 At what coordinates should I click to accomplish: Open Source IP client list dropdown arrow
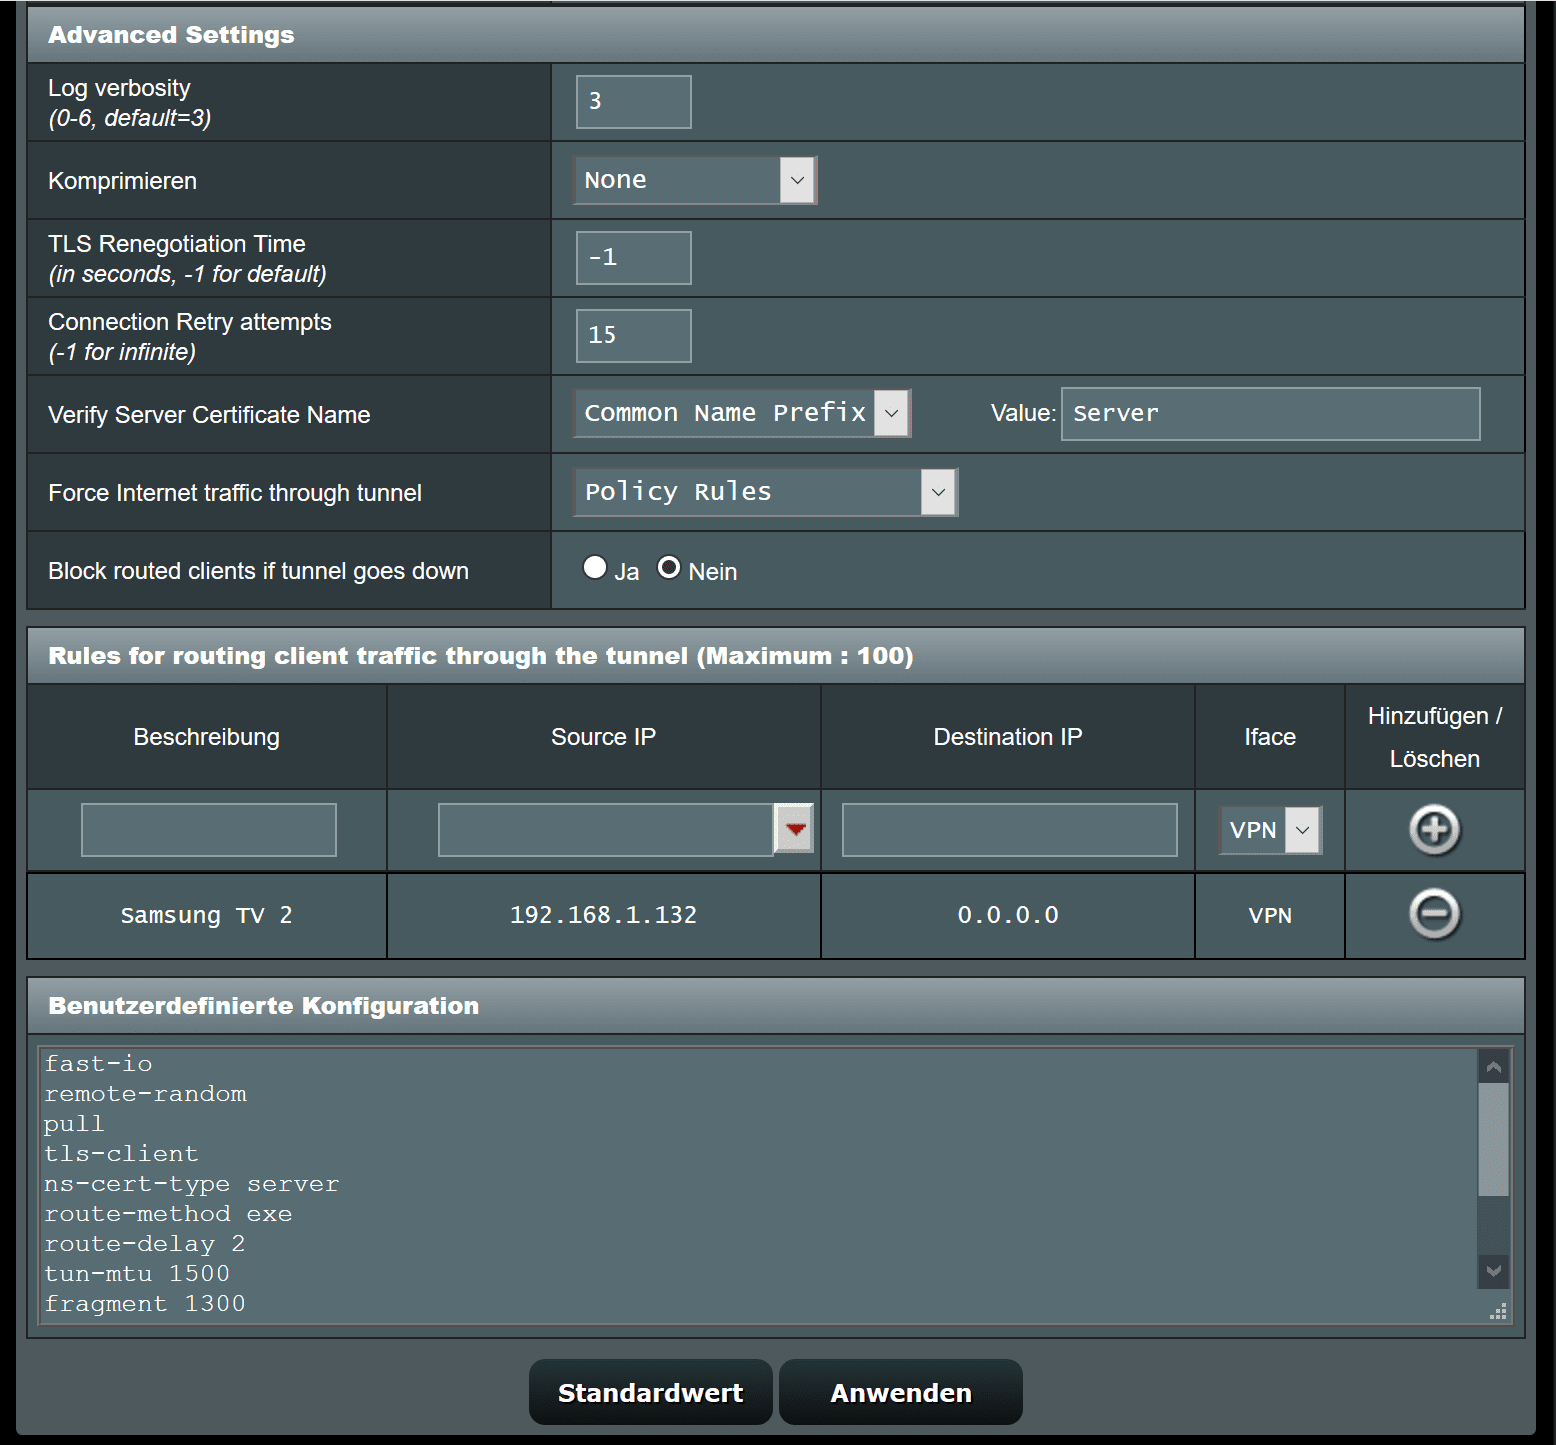click(x=795, y=829)
